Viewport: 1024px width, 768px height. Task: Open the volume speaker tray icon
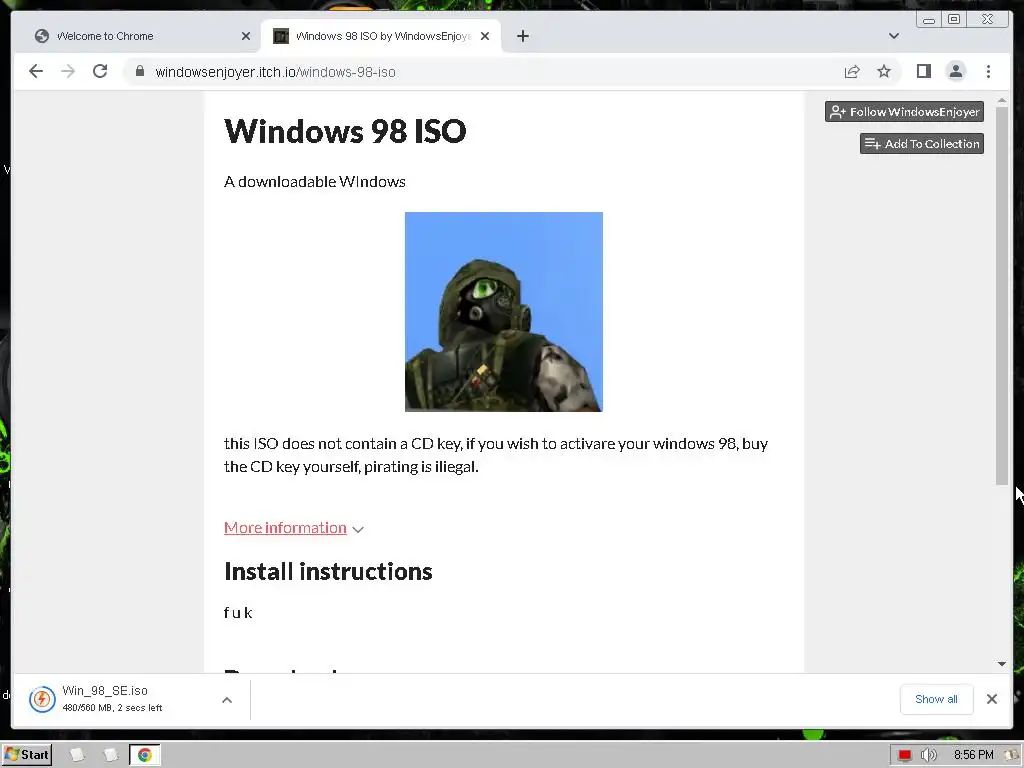coord(928,755)
